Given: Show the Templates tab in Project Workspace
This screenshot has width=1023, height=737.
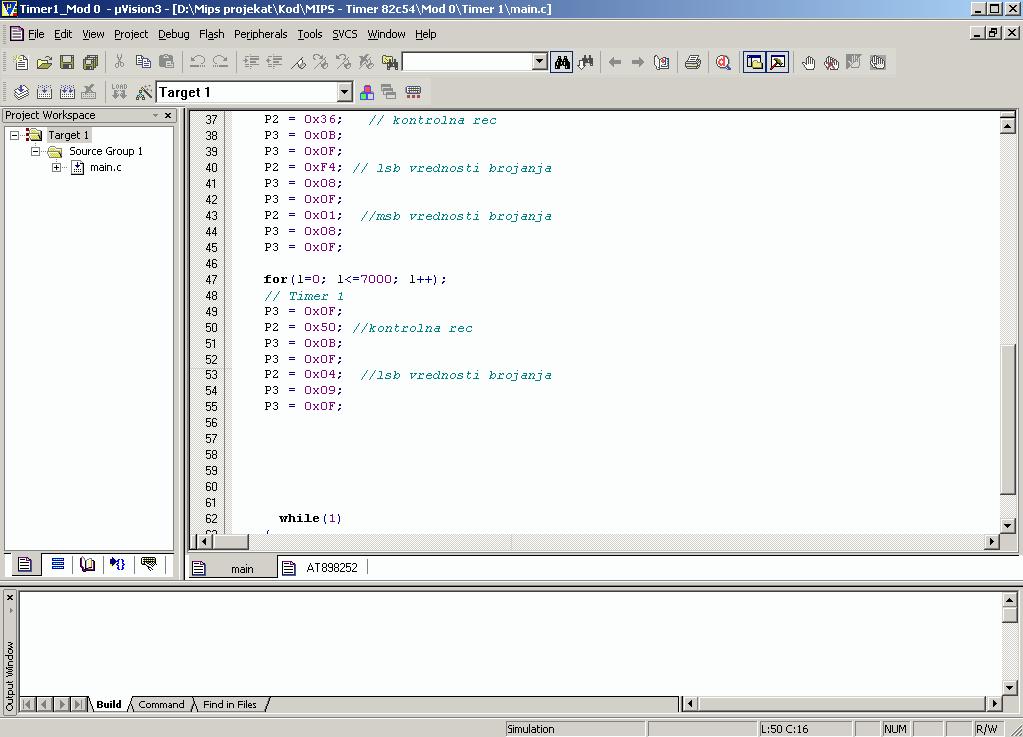Looking at the screenshot, I should 149,564.
